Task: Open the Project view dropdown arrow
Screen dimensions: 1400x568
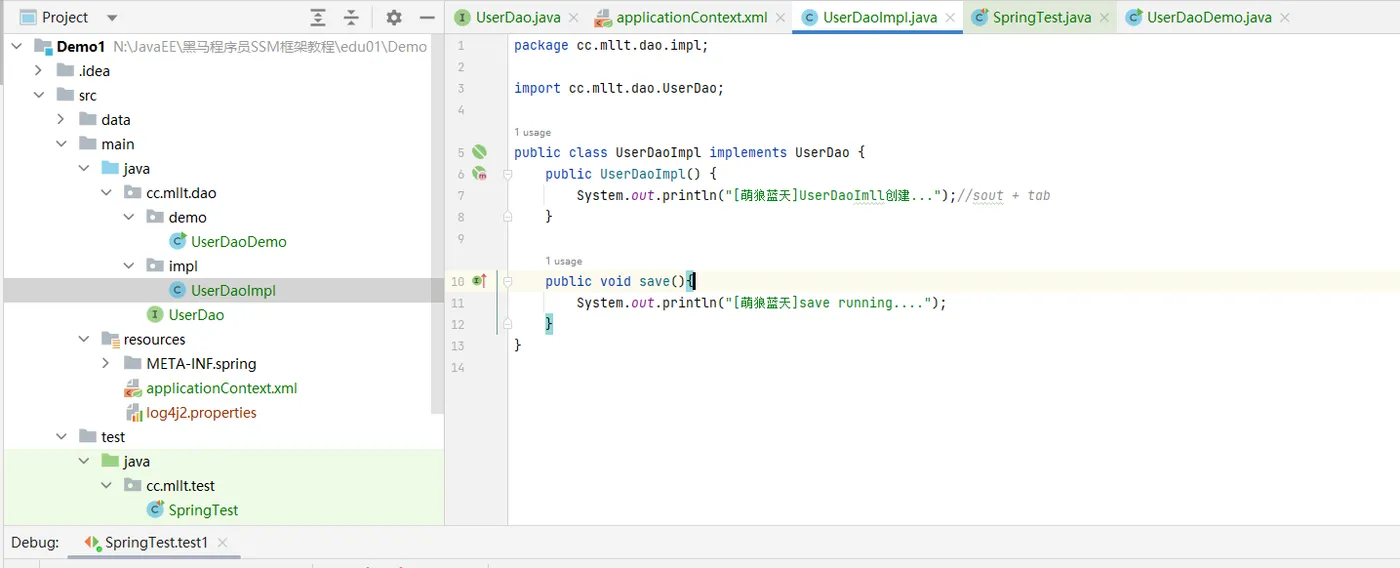Action: (x=112, y=18)
